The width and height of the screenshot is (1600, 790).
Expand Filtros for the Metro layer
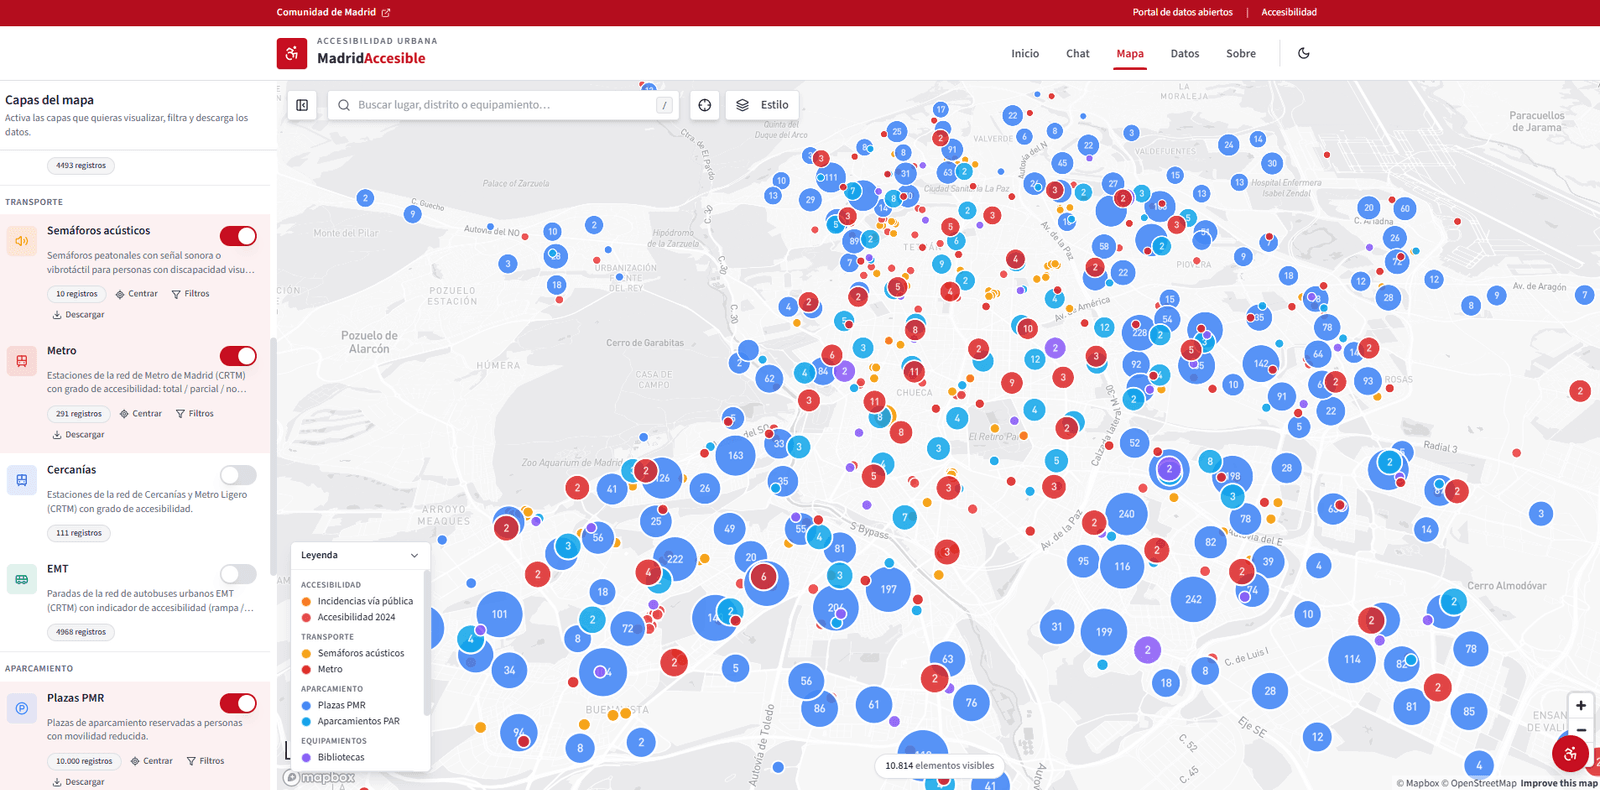coord(194,413)
